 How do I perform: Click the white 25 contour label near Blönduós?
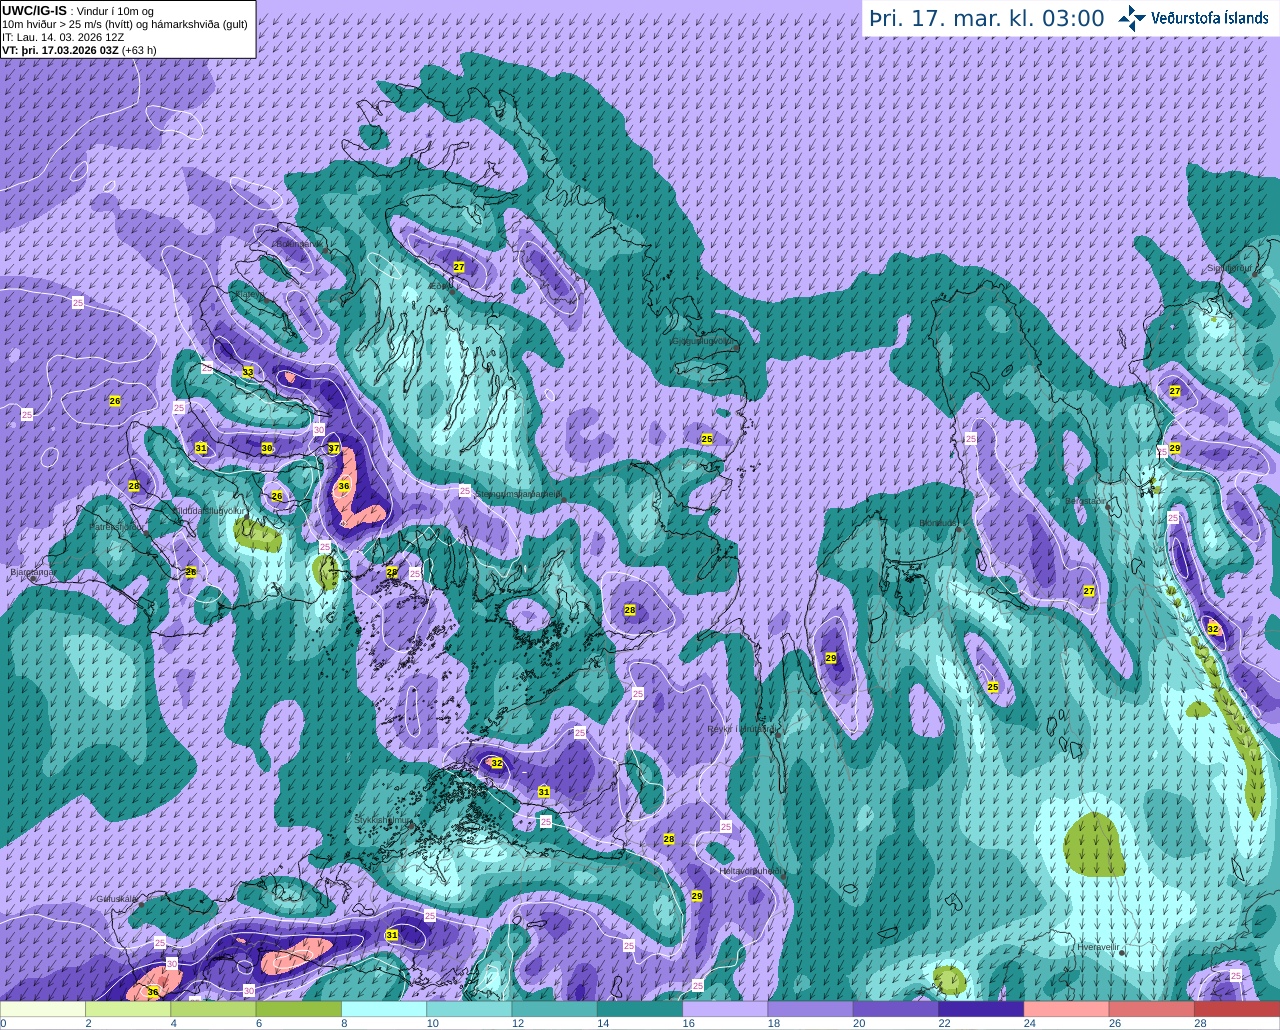(x=970, y=438)
